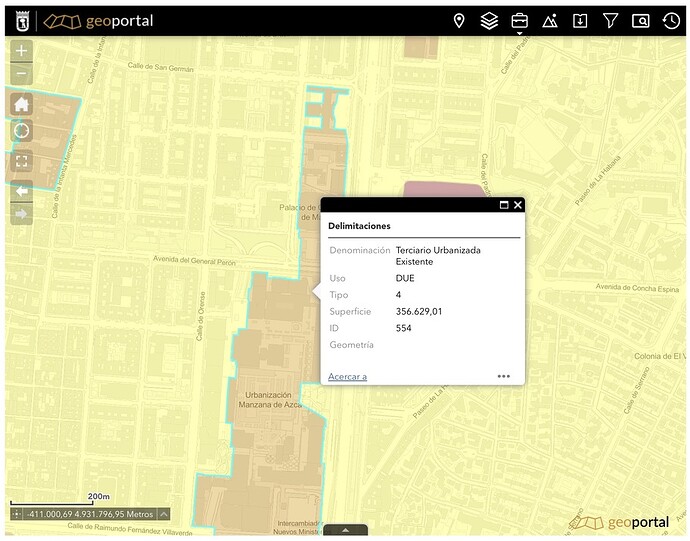
Task: Open the layers list panel
Action: click(x=489, y=21)
